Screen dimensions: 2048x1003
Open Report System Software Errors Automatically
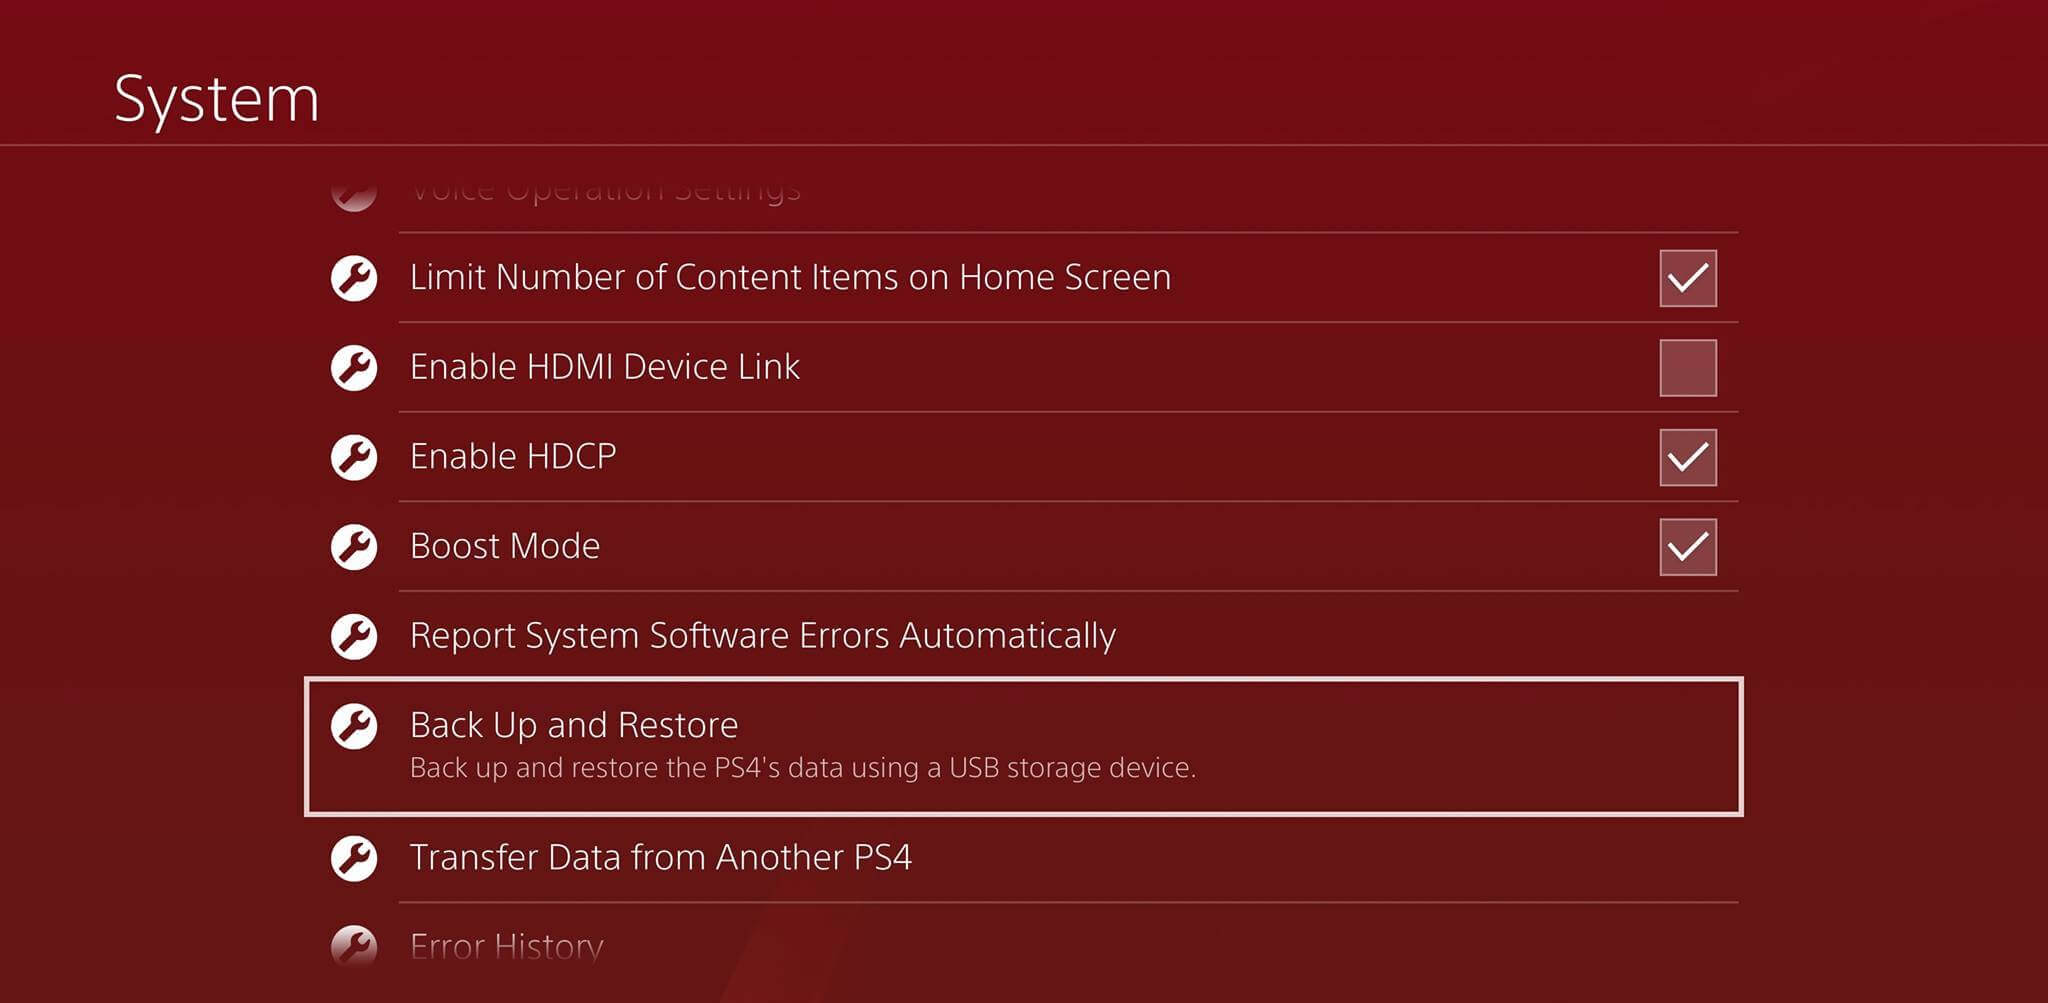[x=762, y=636]
